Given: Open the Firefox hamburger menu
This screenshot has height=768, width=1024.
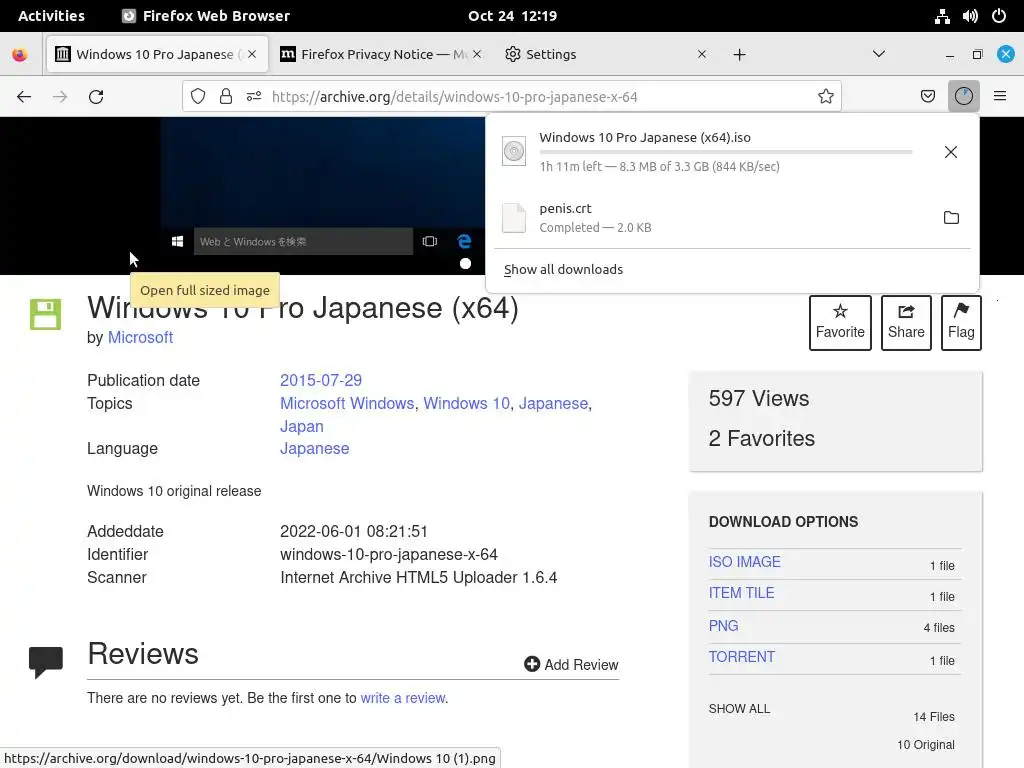Looking at the screenshot, I should point(1000,97).
